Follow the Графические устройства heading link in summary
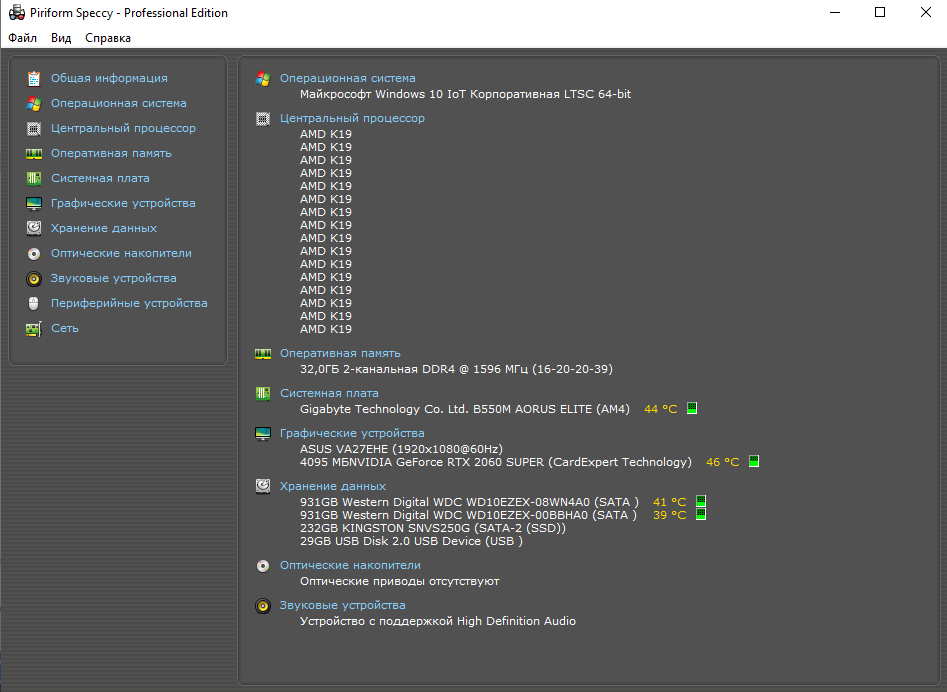 tap(352, 434)
